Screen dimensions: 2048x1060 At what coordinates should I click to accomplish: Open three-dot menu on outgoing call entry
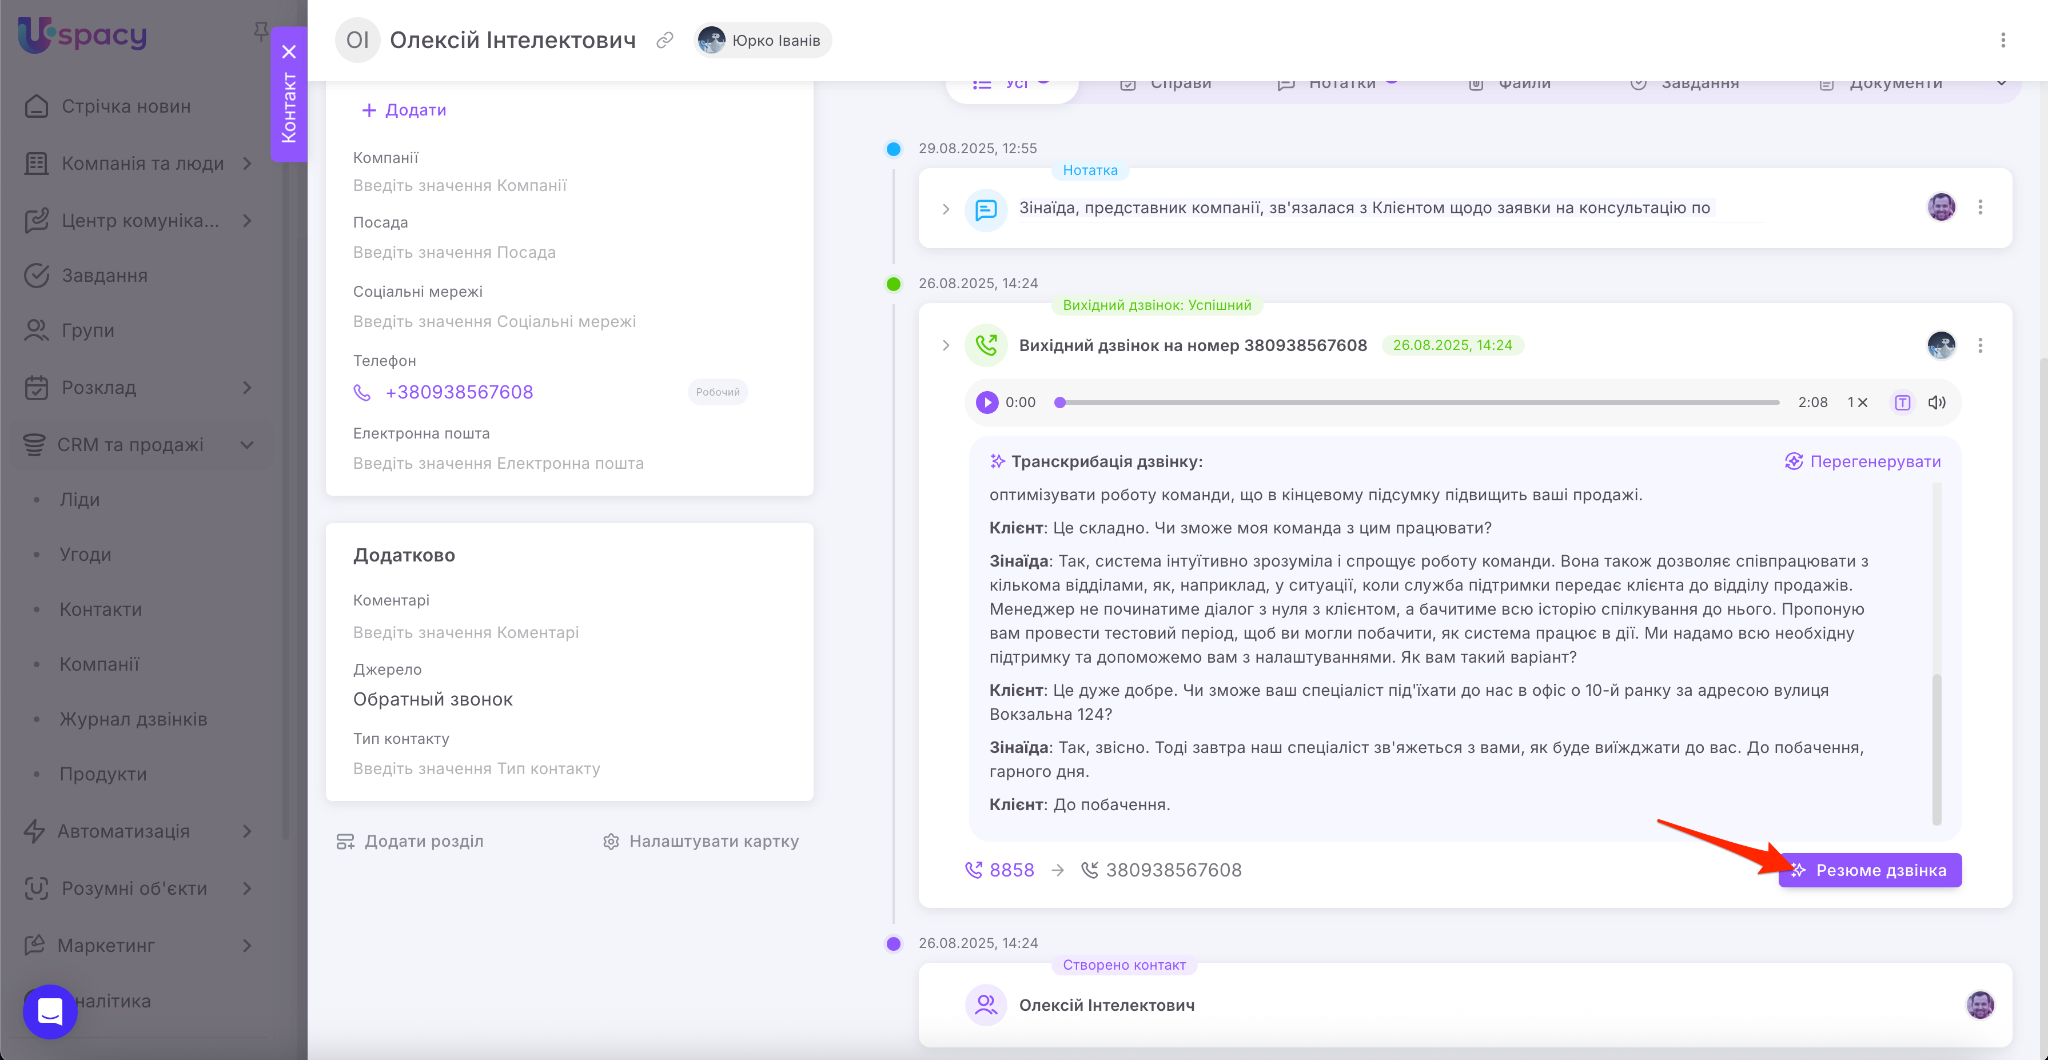click(x=1980, y=345)
